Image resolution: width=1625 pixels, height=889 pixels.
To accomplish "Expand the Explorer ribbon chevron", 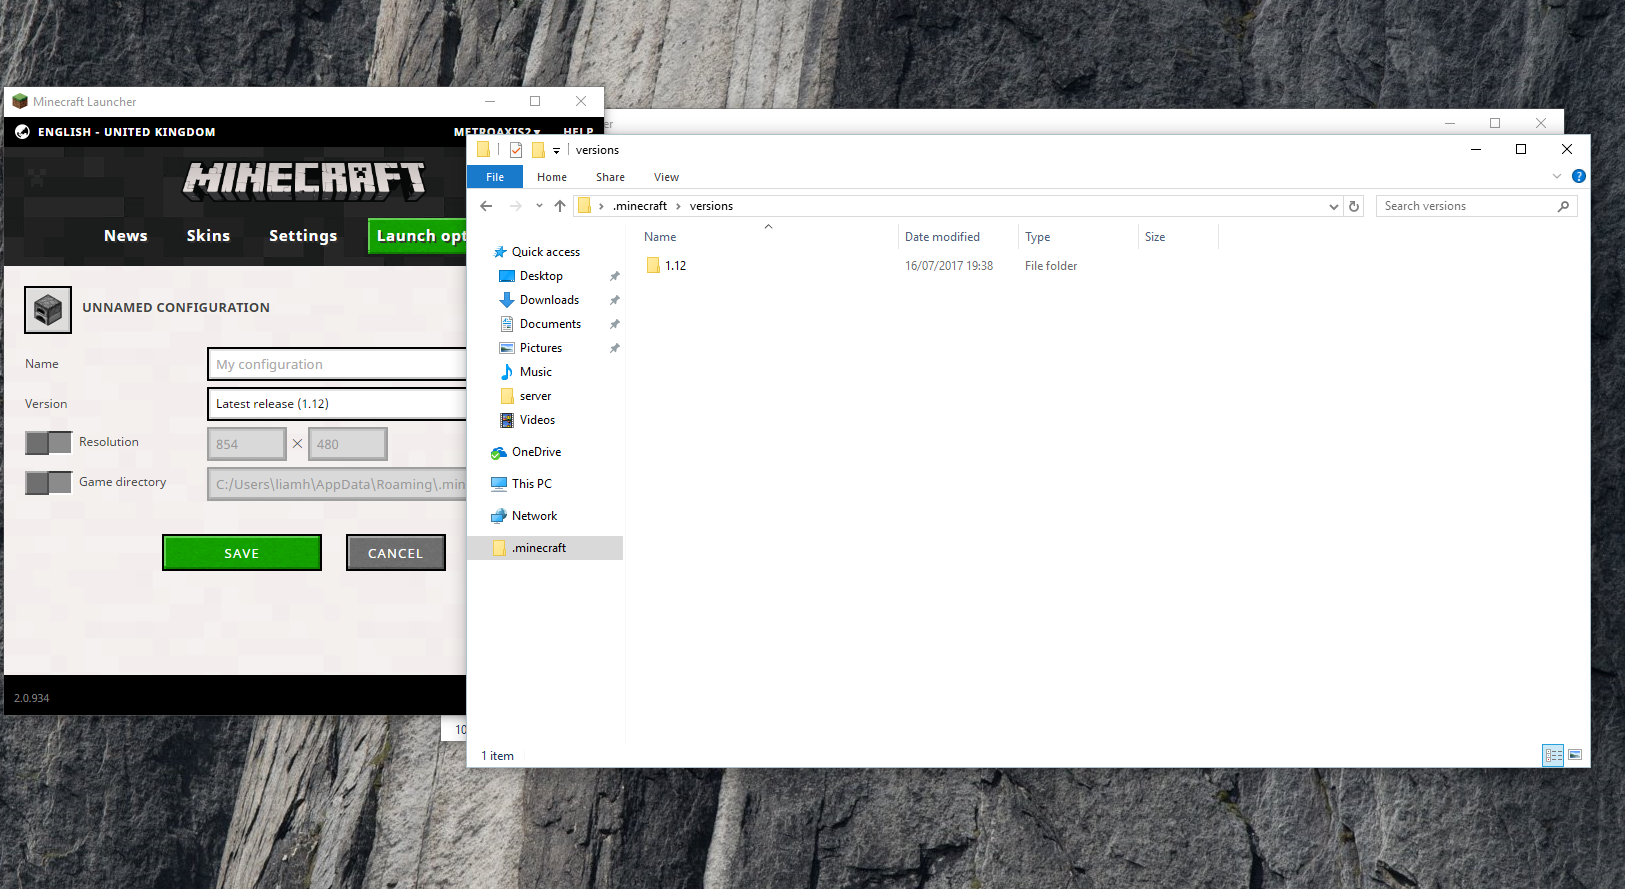I will click(x=1557, y=176).
